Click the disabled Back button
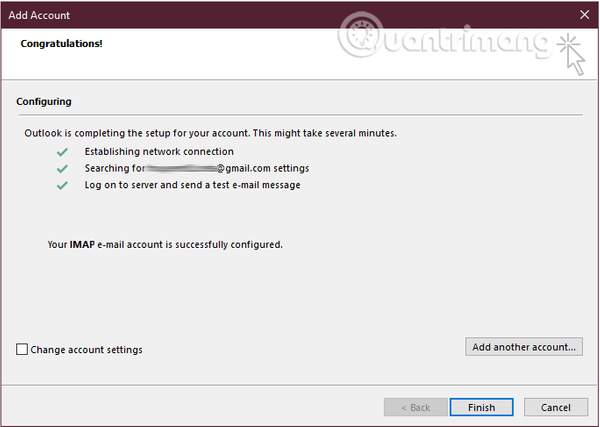 click(x=416, y=407)
